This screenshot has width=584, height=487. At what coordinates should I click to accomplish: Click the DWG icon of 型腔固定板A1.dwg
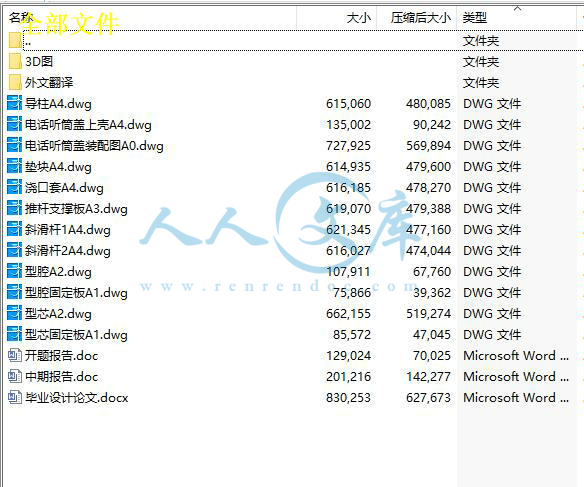(15, 293)
